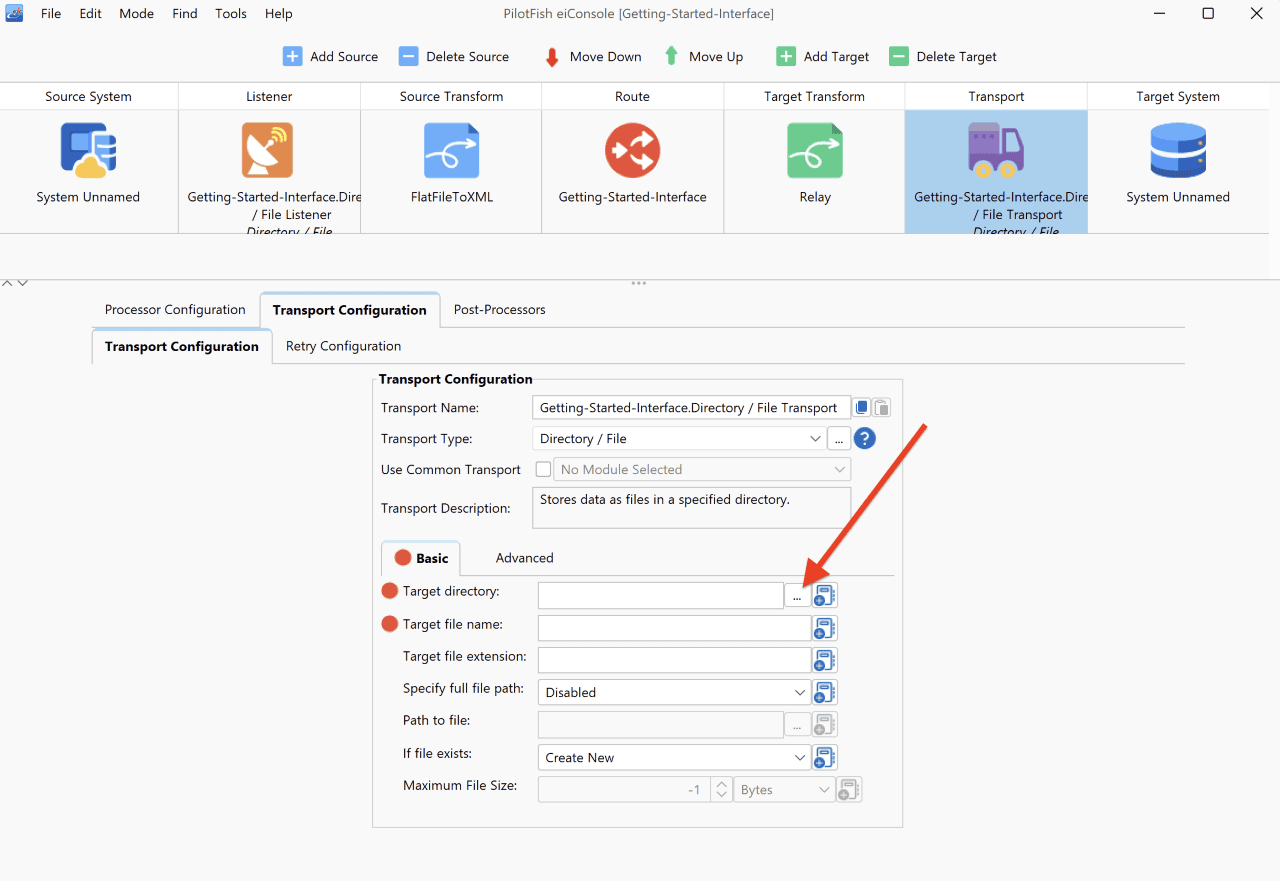Click the Source System column header
This screenshot has width=1280, height=881.
pyautogui.click(x=89, y=96)
